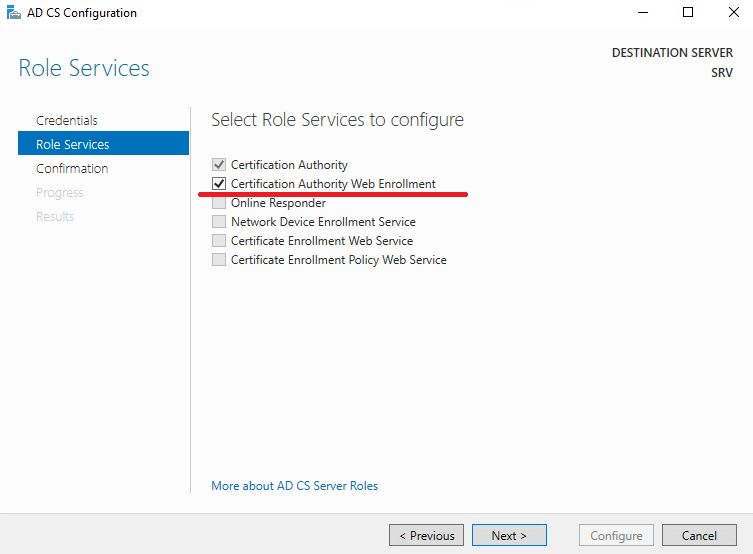Maximize the AD CS Configuration window

(688, 12)
